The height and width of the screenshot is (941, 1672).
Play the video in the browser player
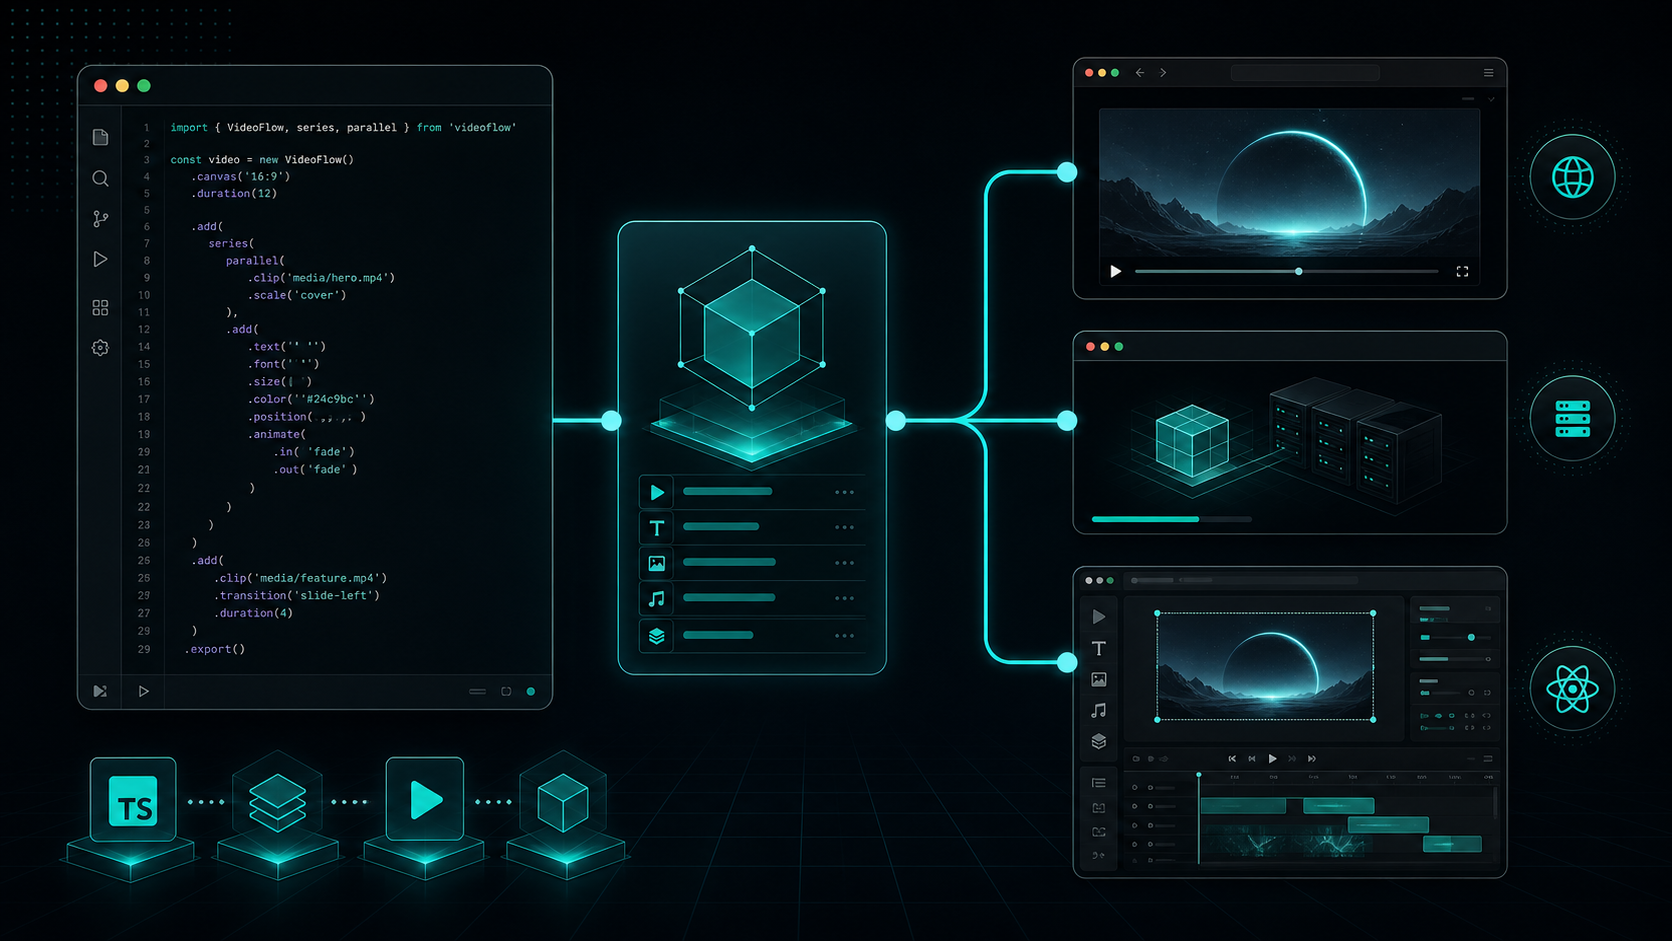(1116, 271)
